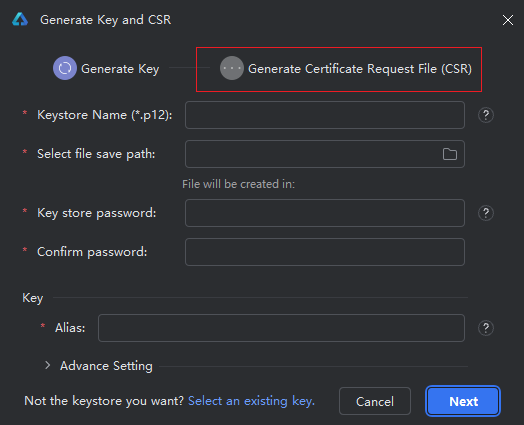
Task: Click the Cancel button
Action: click(x=375, y=401)
